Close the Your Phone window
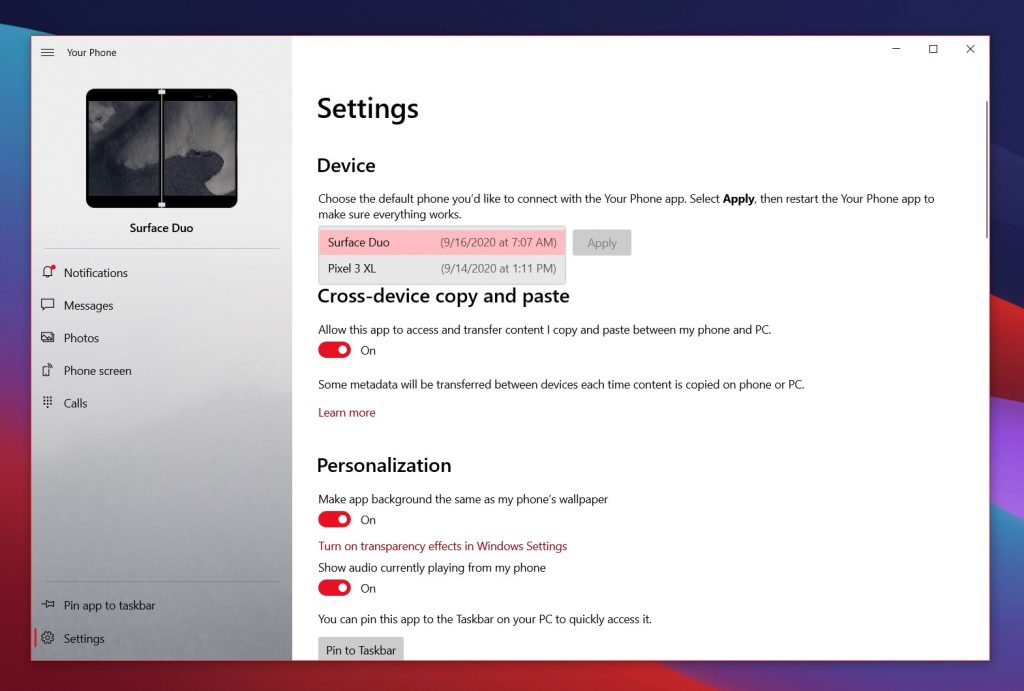The width and height of the screenshot is (1024, 691). 970,49
